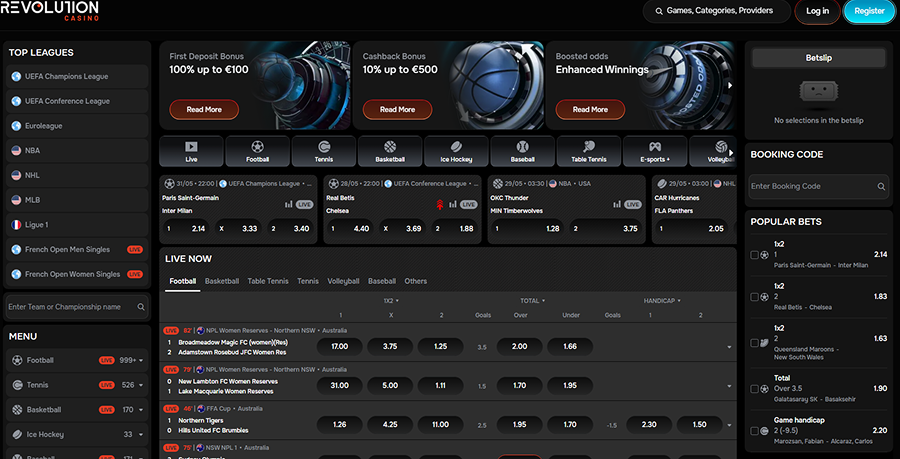Expand the Tennis menu item
900x459 pixels.
(141, 386)
